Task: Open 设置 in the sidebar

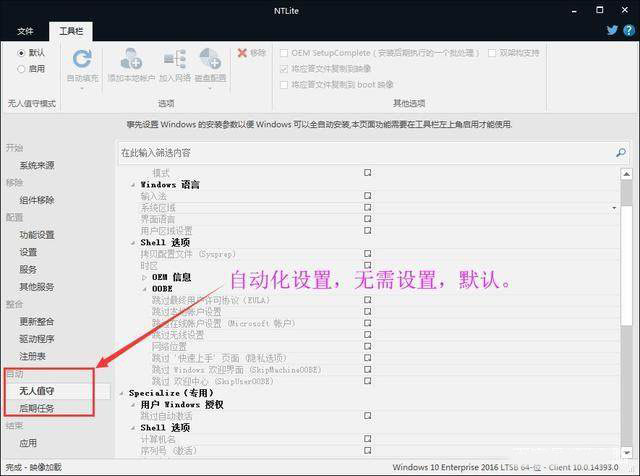Action: click(28, 252)
